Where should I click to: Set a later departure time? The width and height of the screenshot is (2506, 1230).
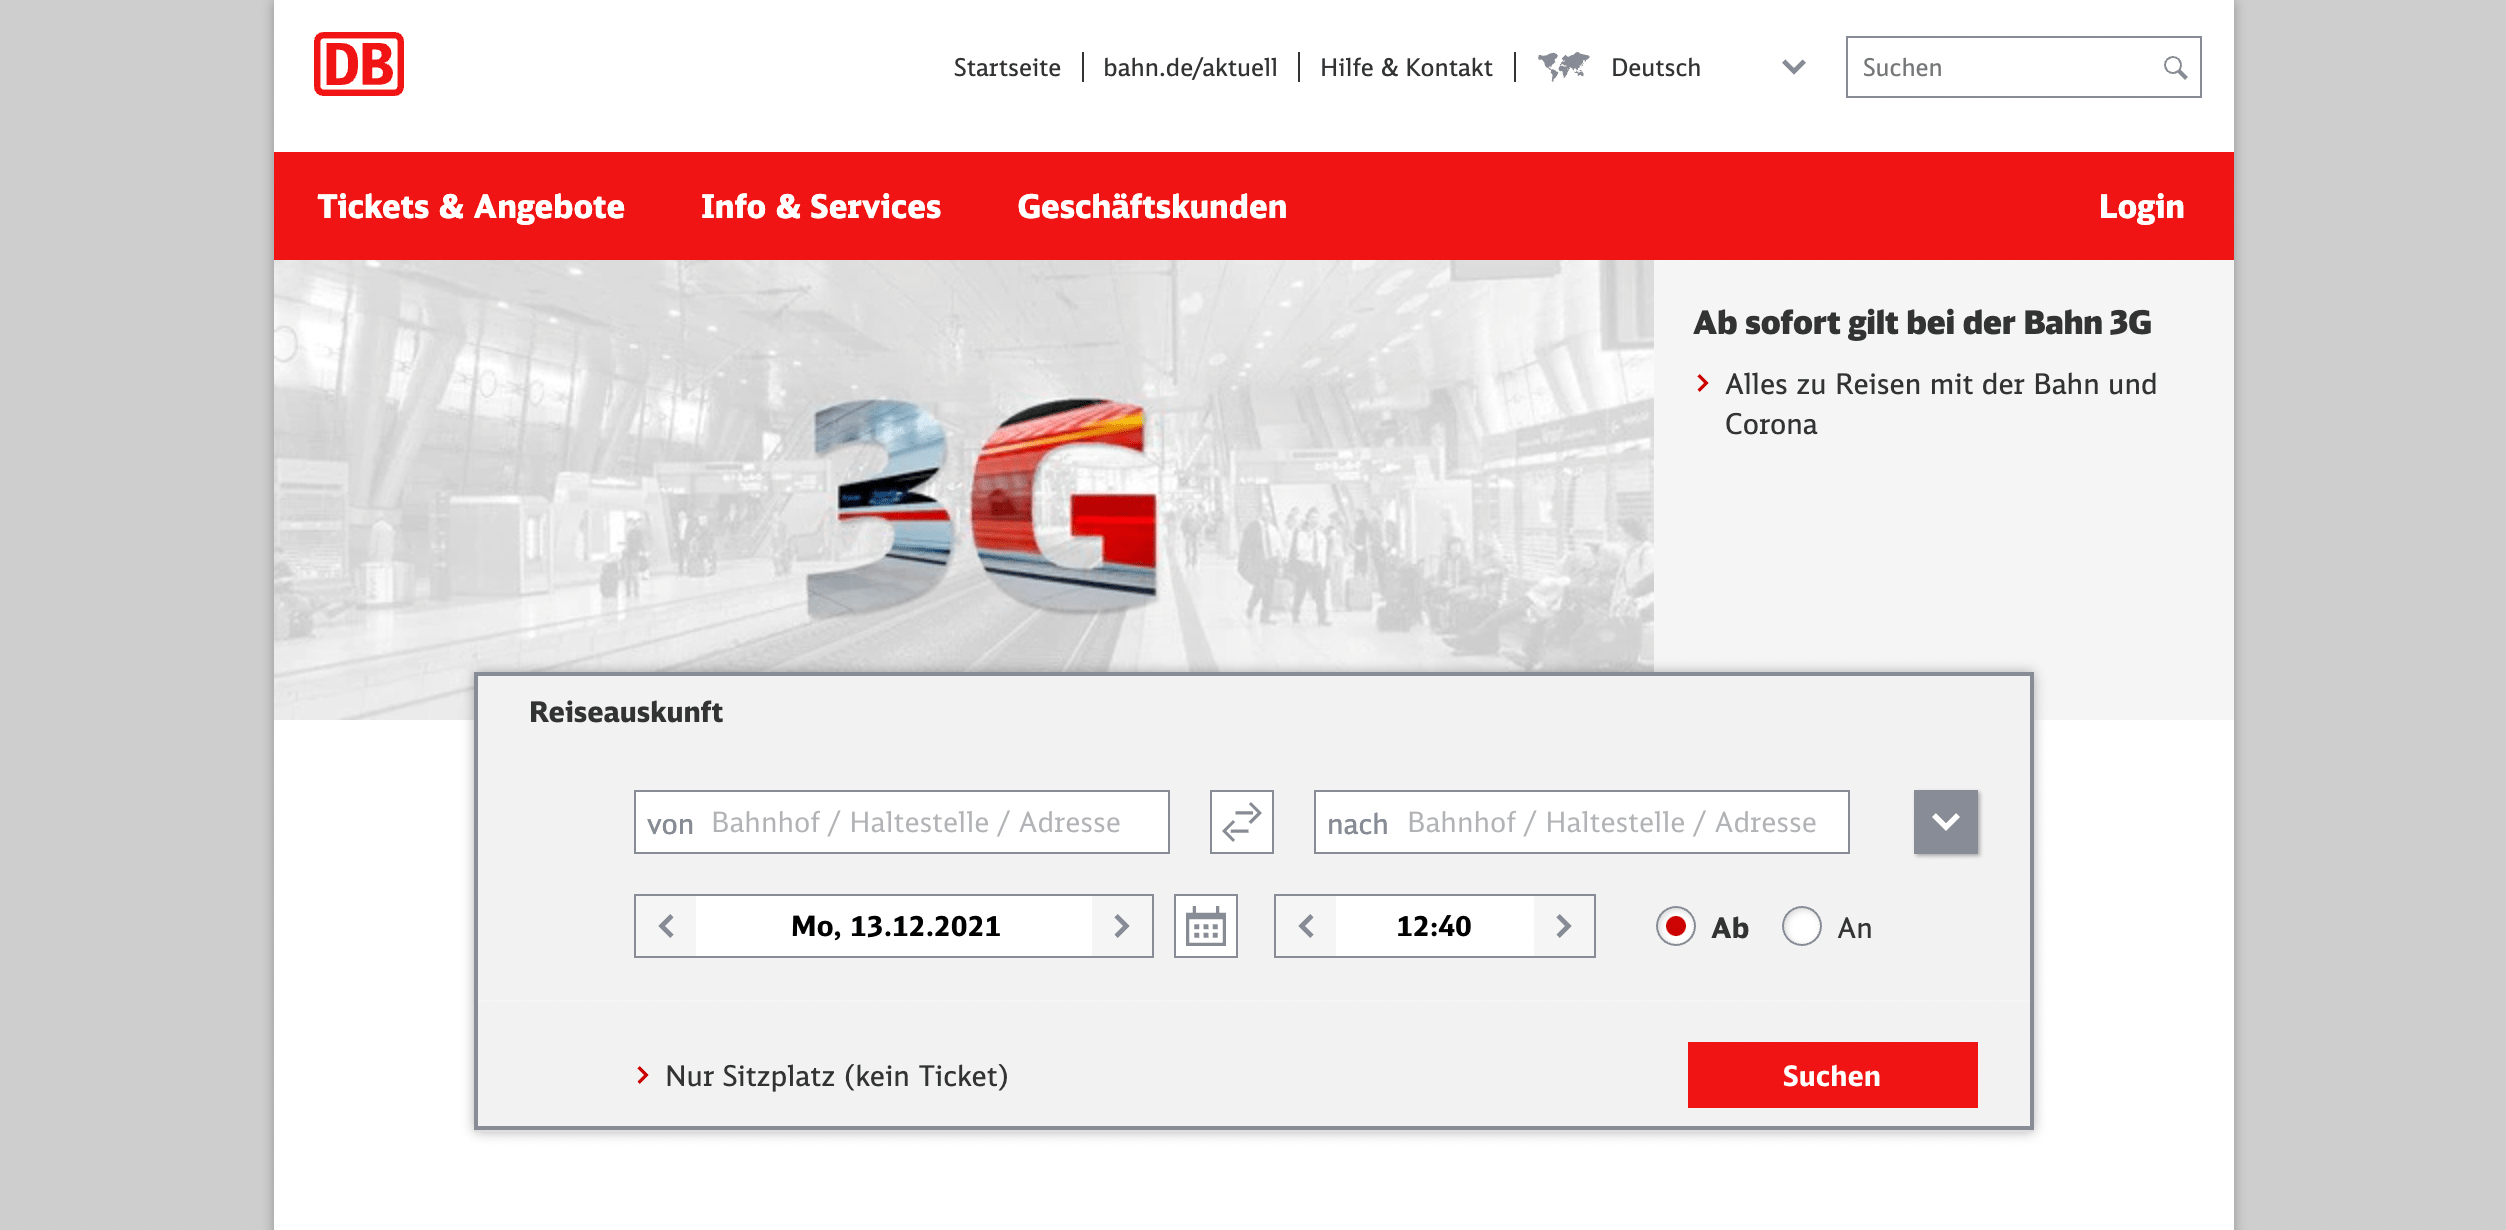(1563, 927)
